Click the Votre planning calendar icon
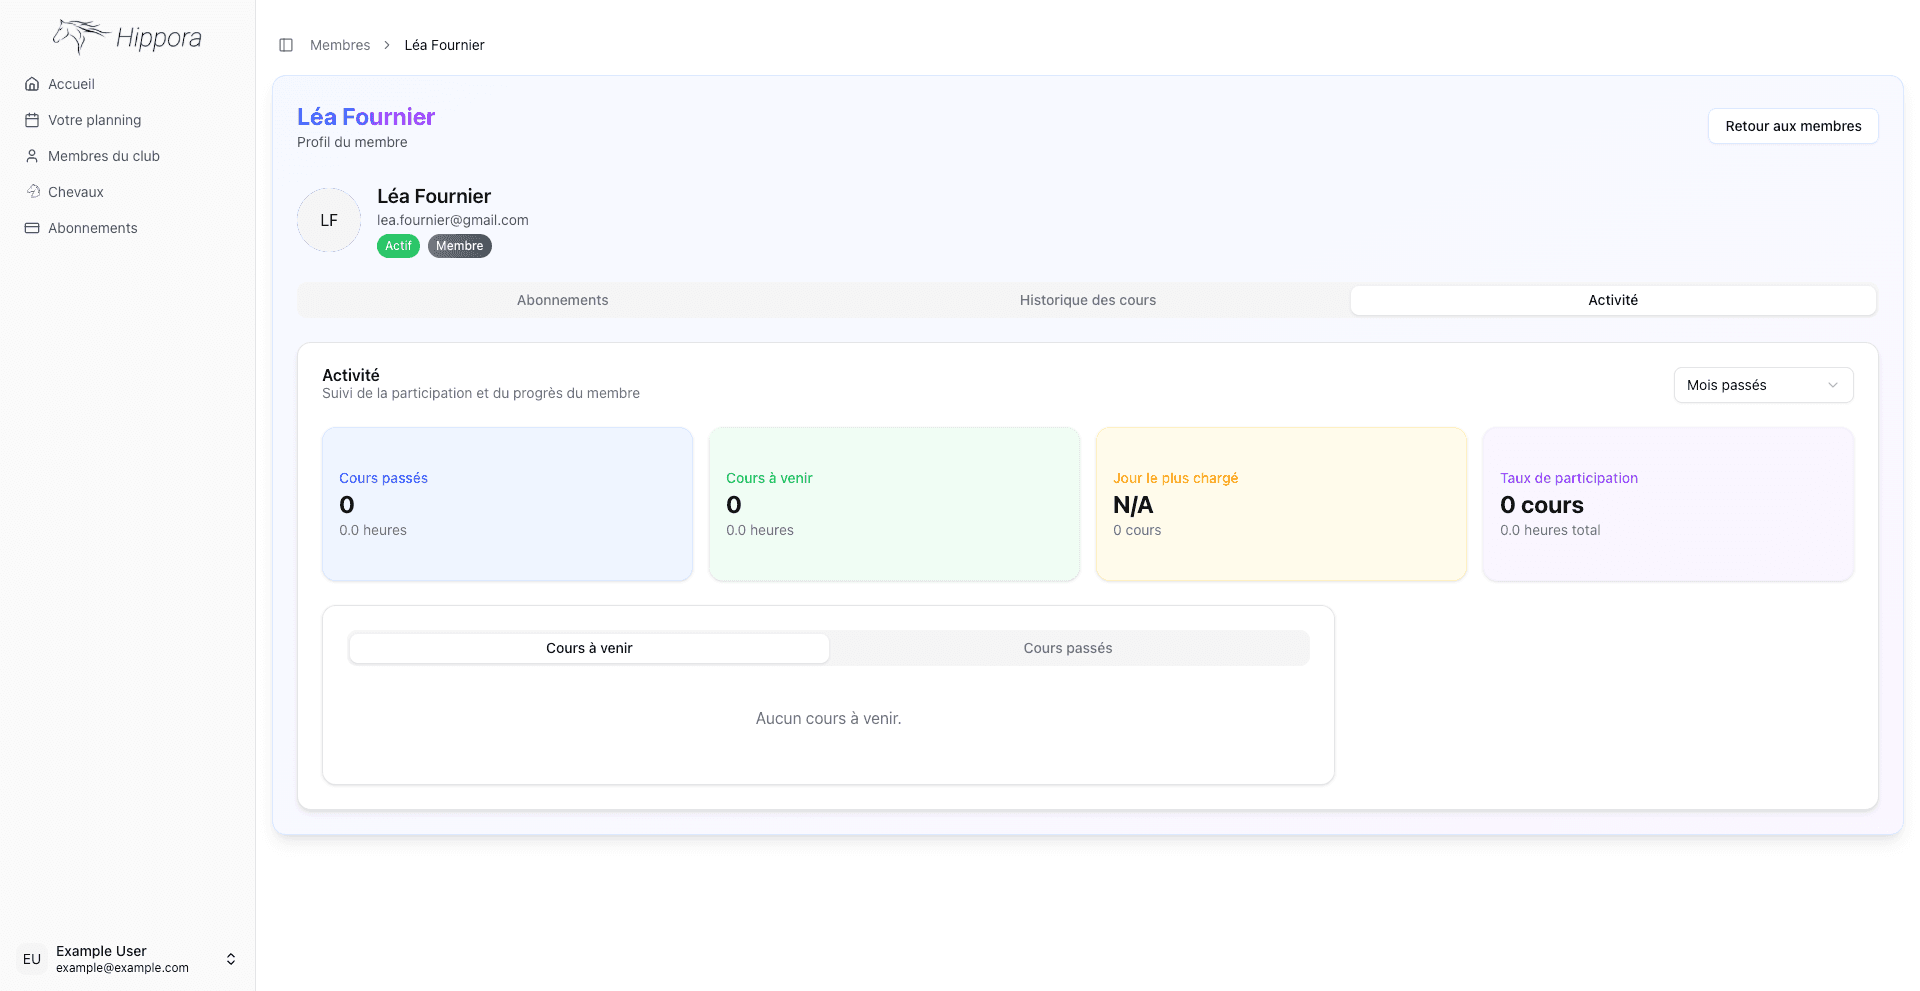The image size is (1920, 991). click(x=32, y=120)
